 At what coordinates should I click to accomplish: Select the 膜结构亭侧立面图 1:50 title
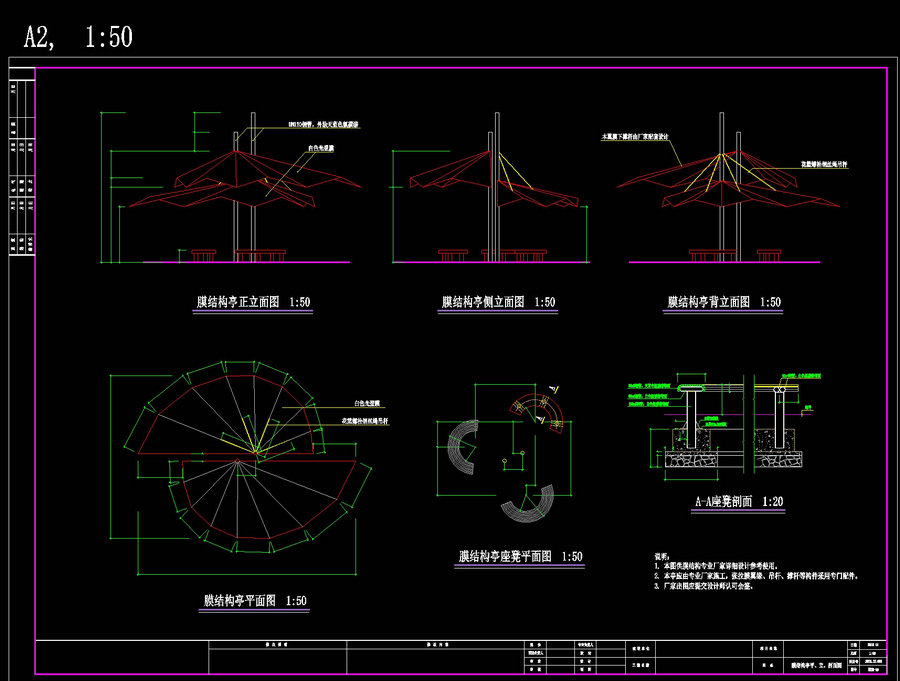click(x=498, y=302)
